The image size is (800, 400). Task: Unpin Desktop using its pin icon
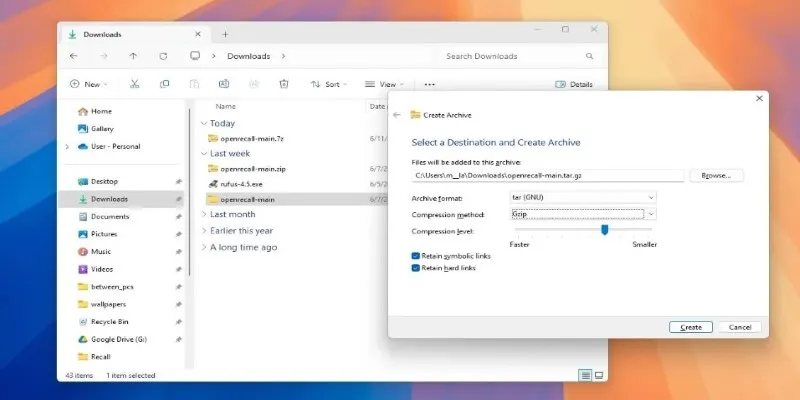point(179,182)
